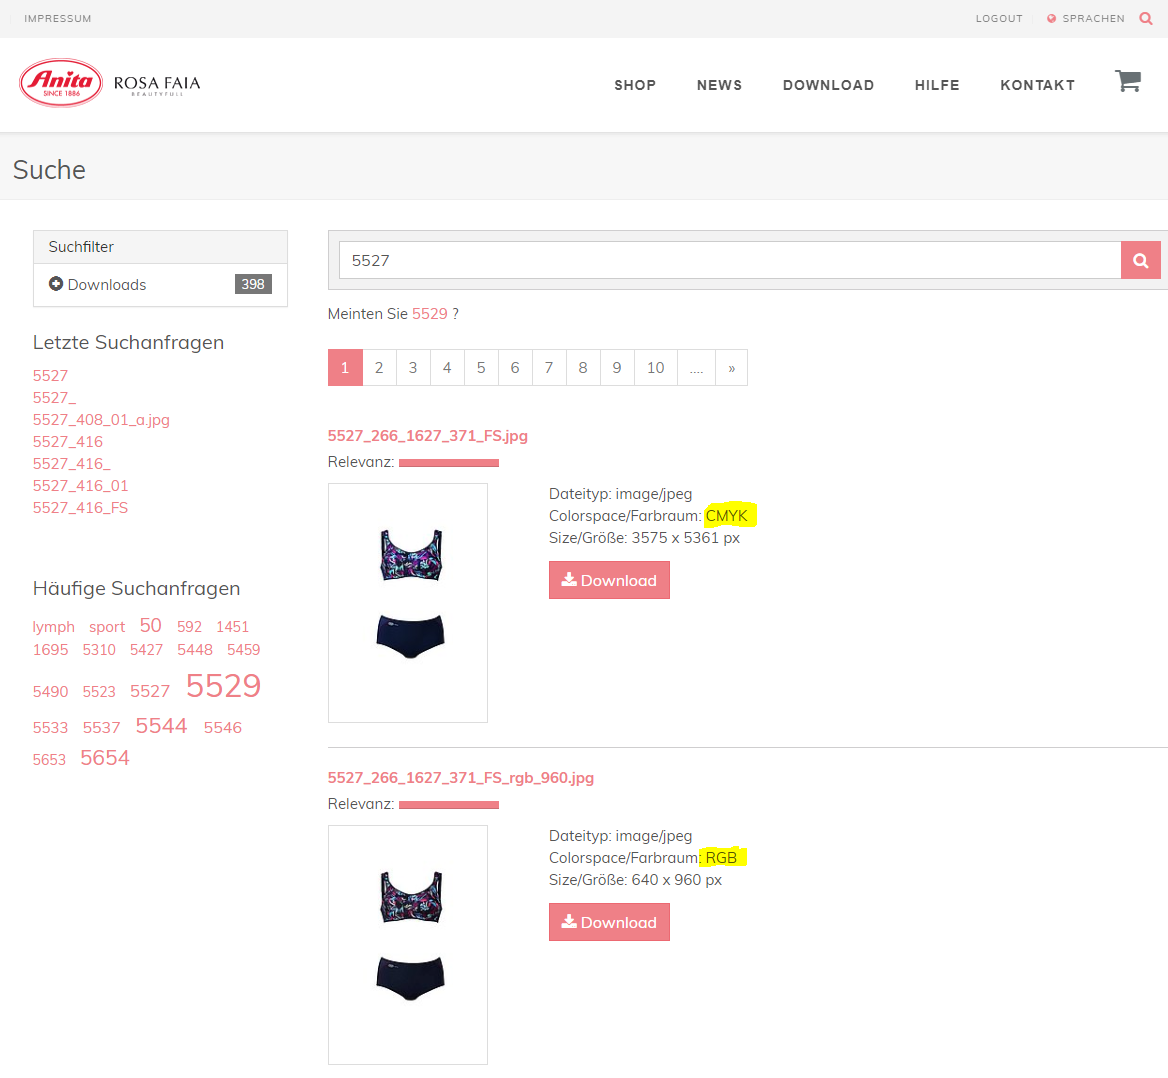Click the suggested term 5529 link

pos(430,314)
